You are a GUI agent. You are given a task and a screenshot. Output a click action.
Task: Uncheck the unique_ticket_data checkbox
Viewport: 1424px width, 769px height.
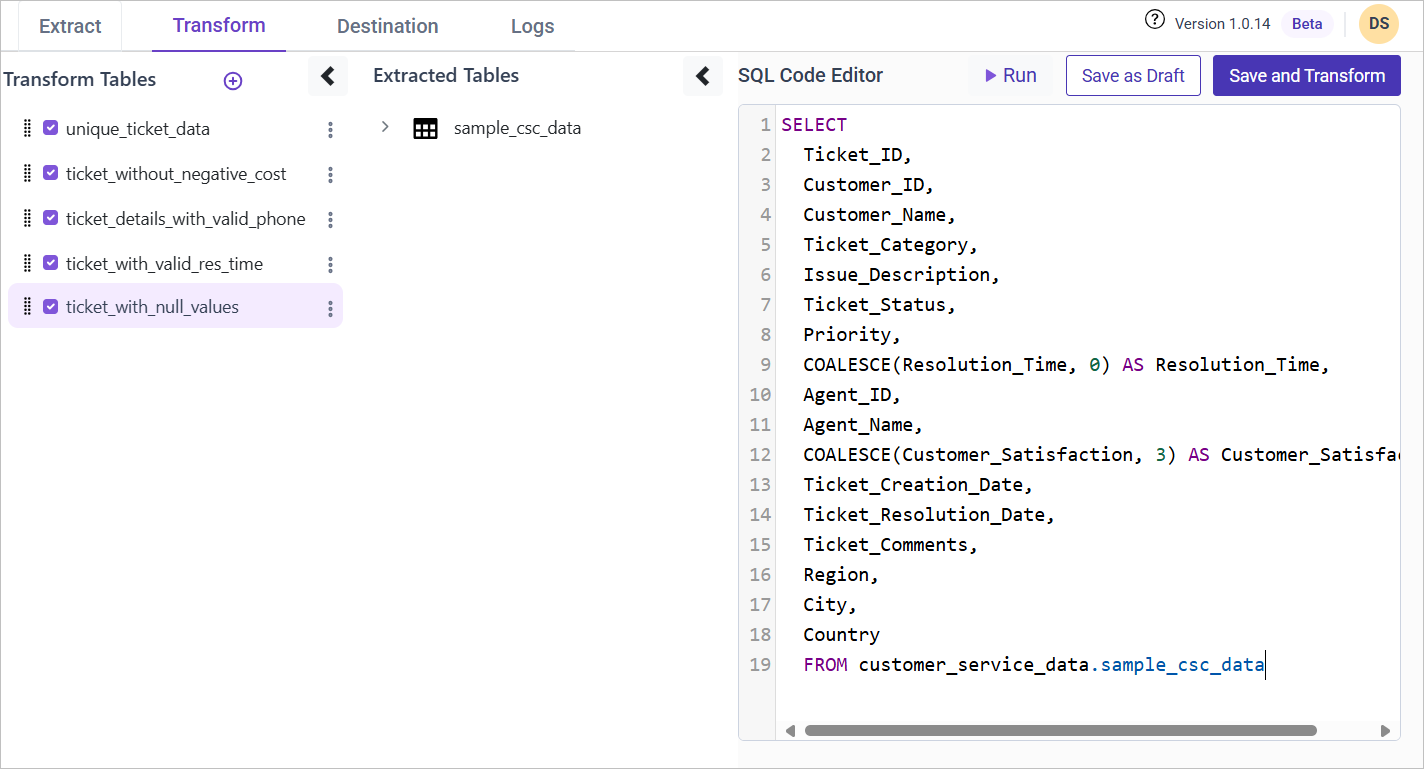point(51,128)
